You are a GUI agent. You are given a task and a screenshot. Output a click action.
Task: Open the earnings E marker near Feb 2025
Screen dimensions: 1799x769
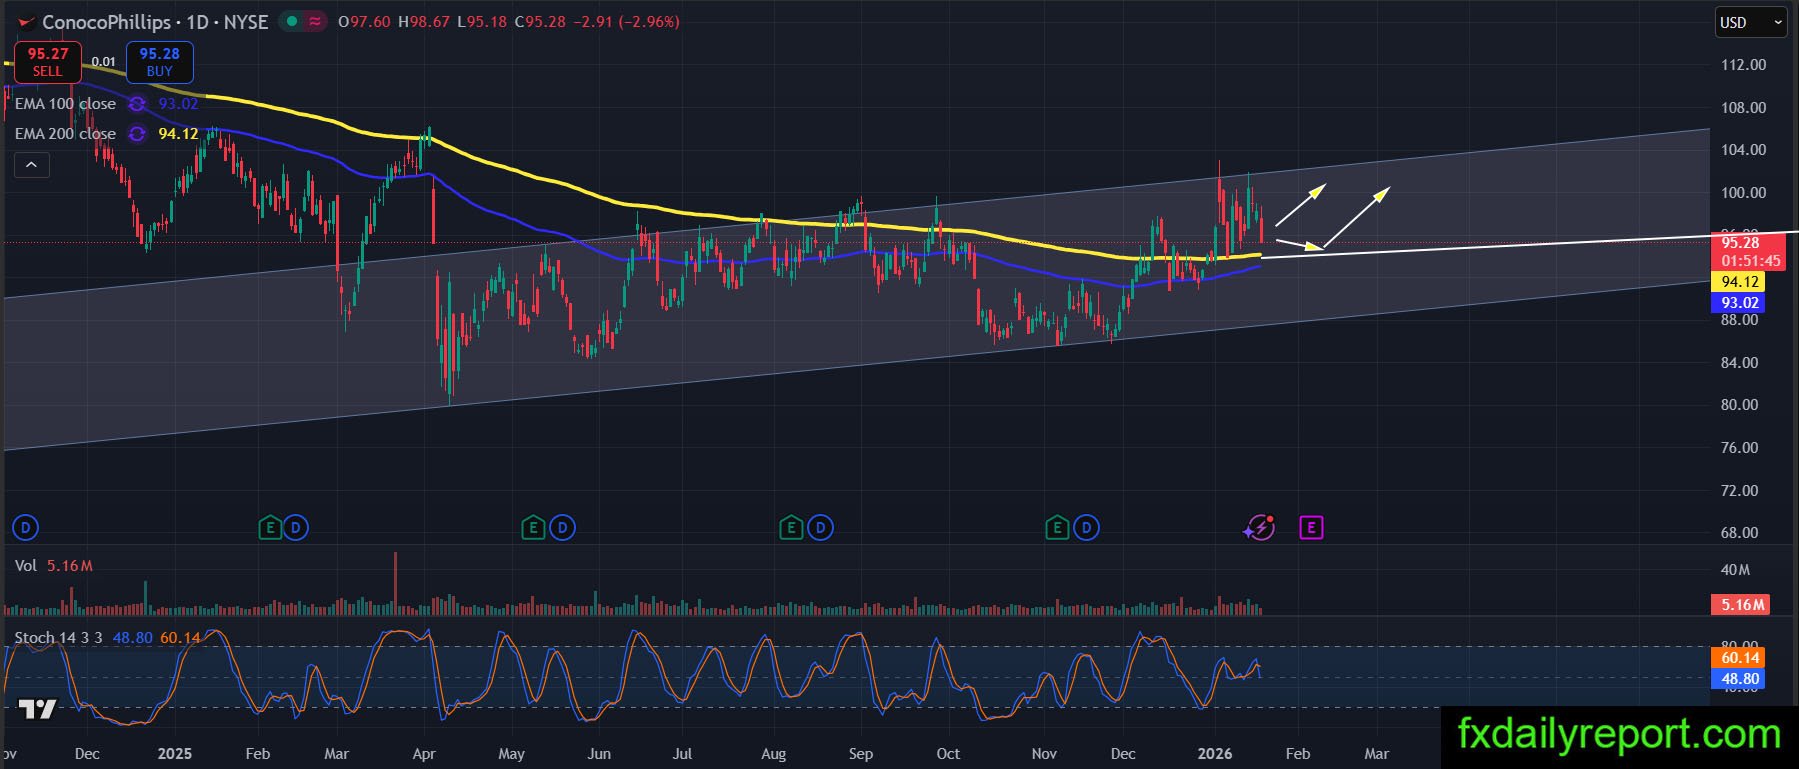(269, 527)
